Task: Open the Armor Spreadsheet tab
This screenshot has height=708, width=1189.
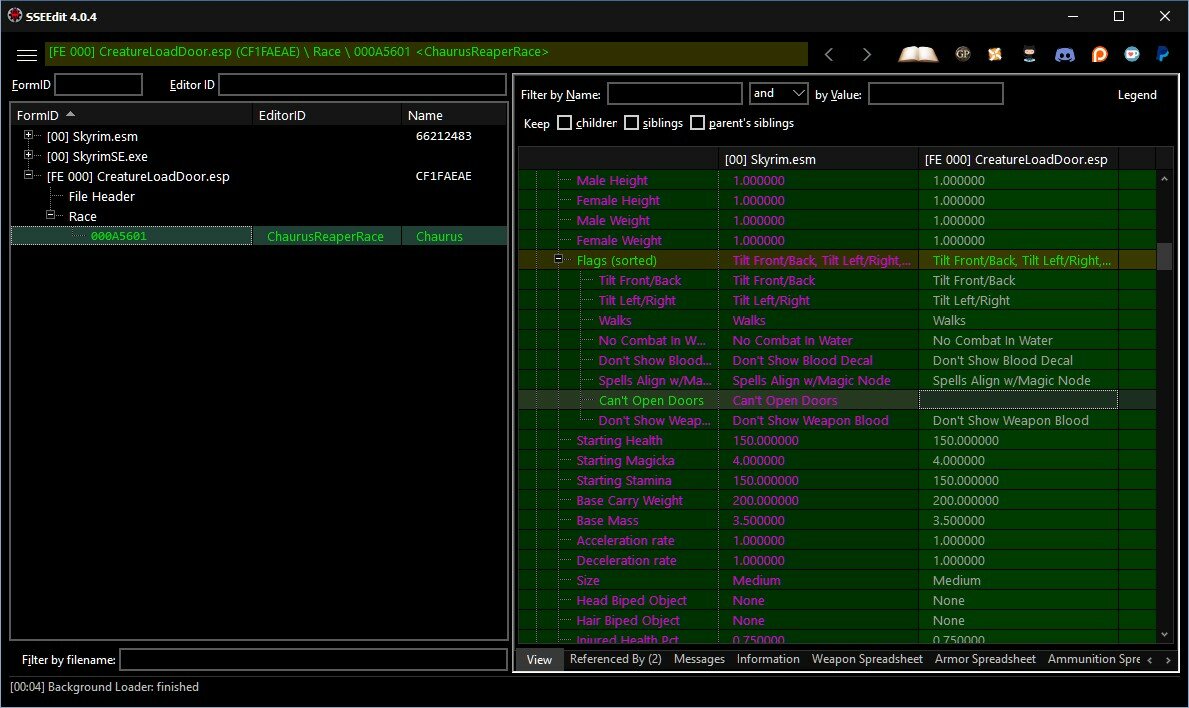Action: 985,659
